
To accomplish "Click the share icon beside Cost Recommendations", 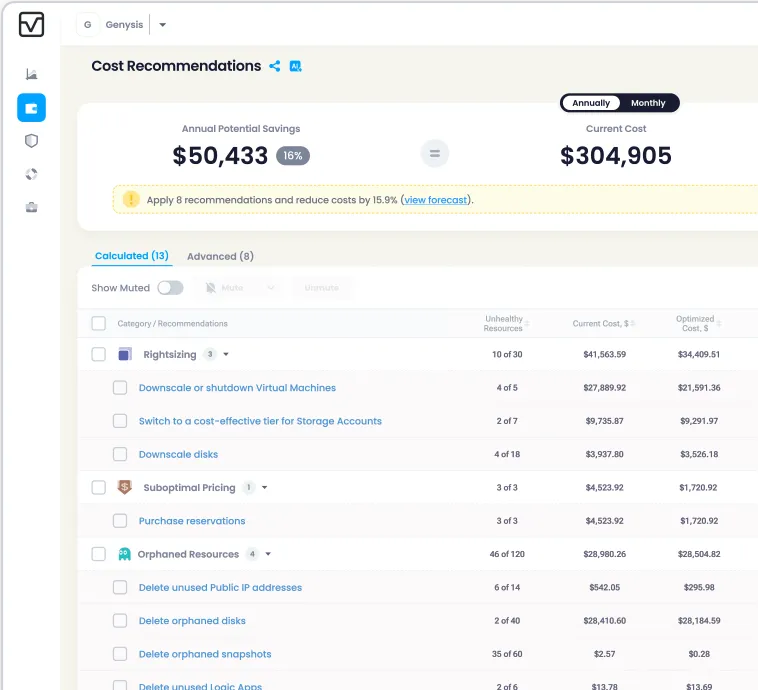I will point(274,66).
